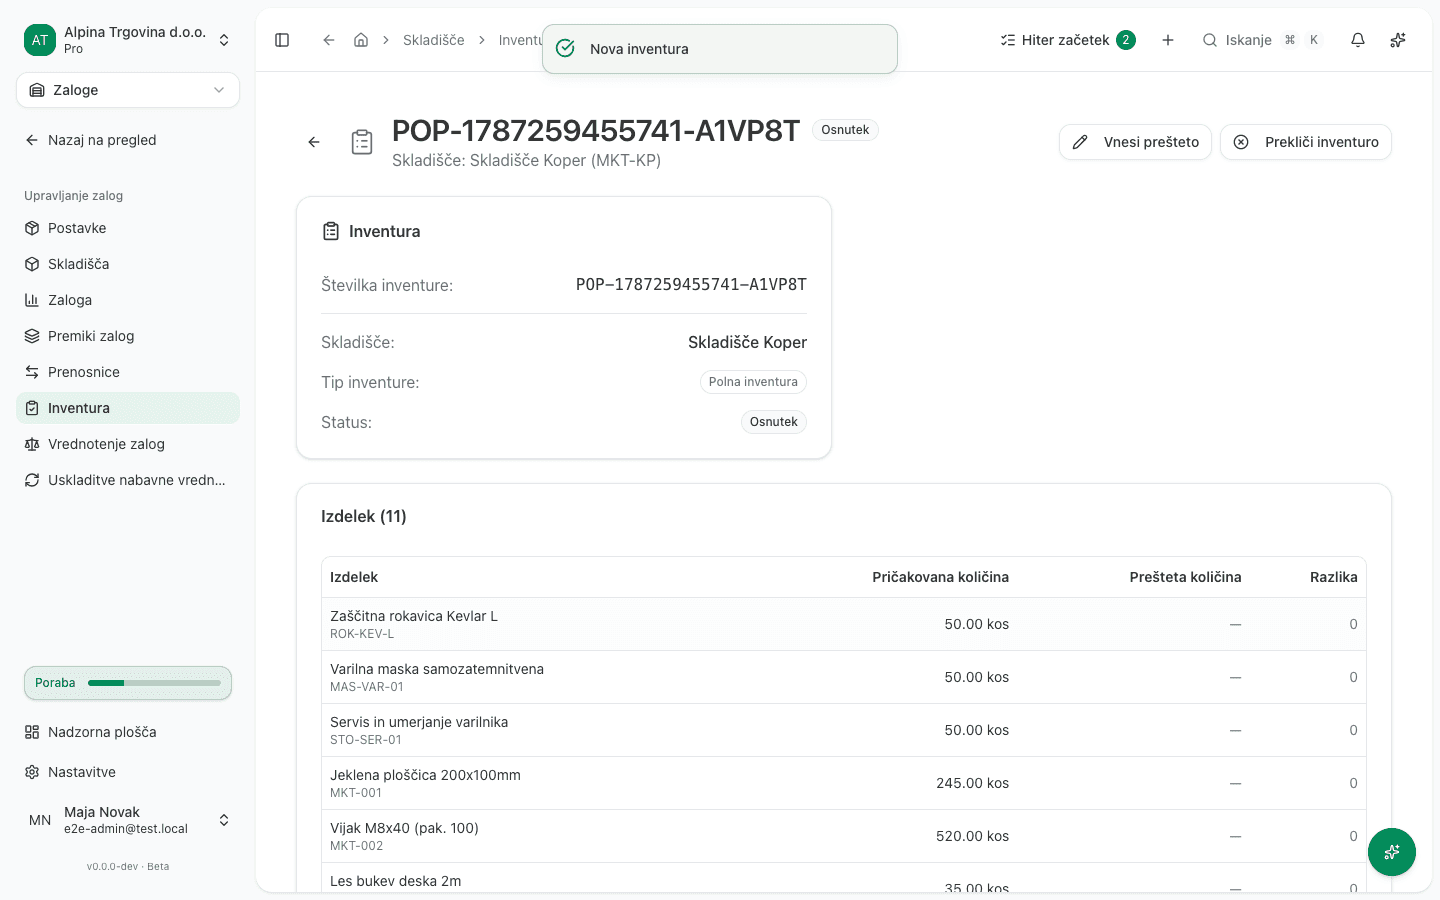Viewport: 1440px width, 900px height.
Task: Click the MN user avatar
Action: [40, 820]
